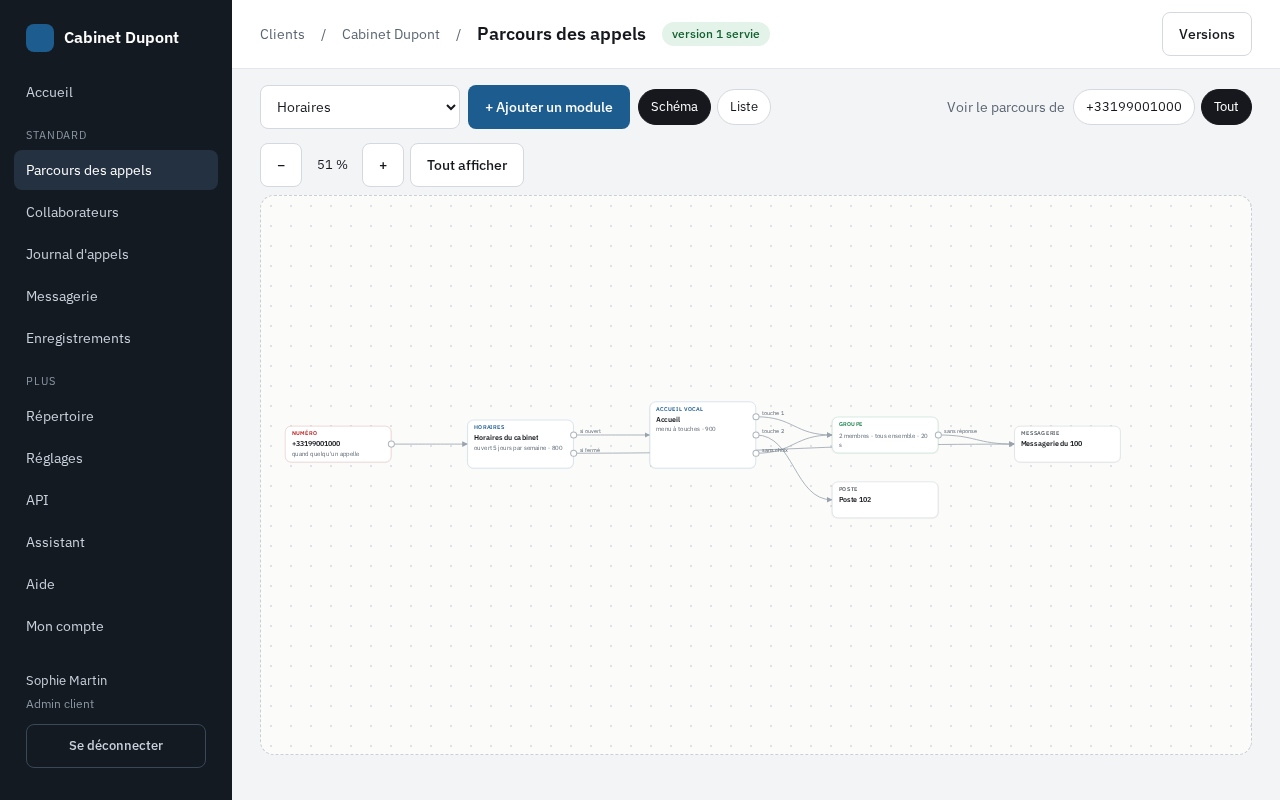Click the Versions button
The height and width of the screenshot is (800, 1280).
(1207, 34)
